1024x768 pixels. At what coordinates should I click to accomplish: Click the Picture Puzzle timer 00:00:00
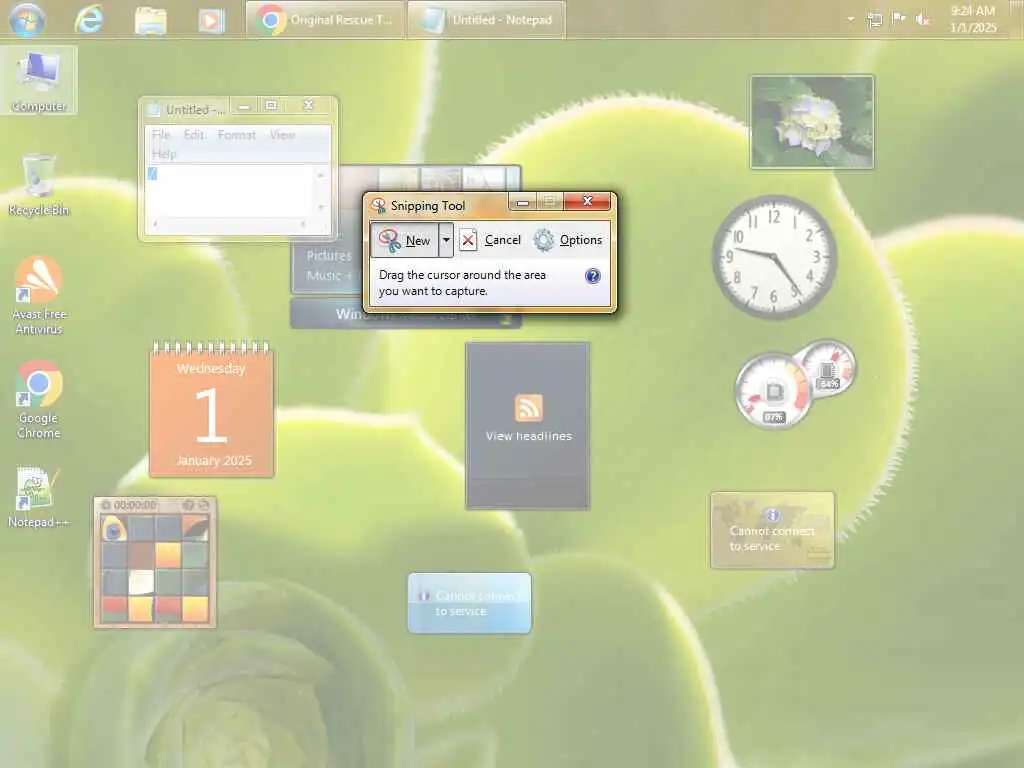[135, 505]
